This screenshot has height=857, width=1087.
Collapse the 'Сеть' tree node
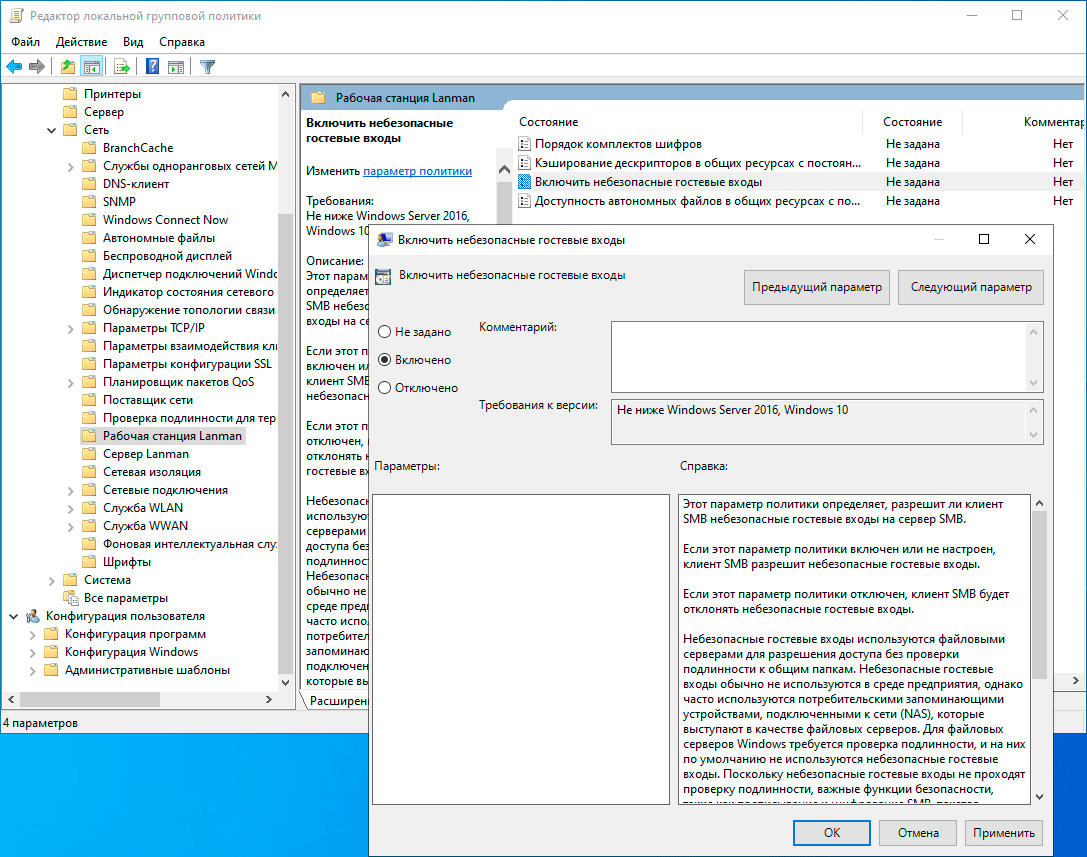pyautogui.click(x=52, y=130)
